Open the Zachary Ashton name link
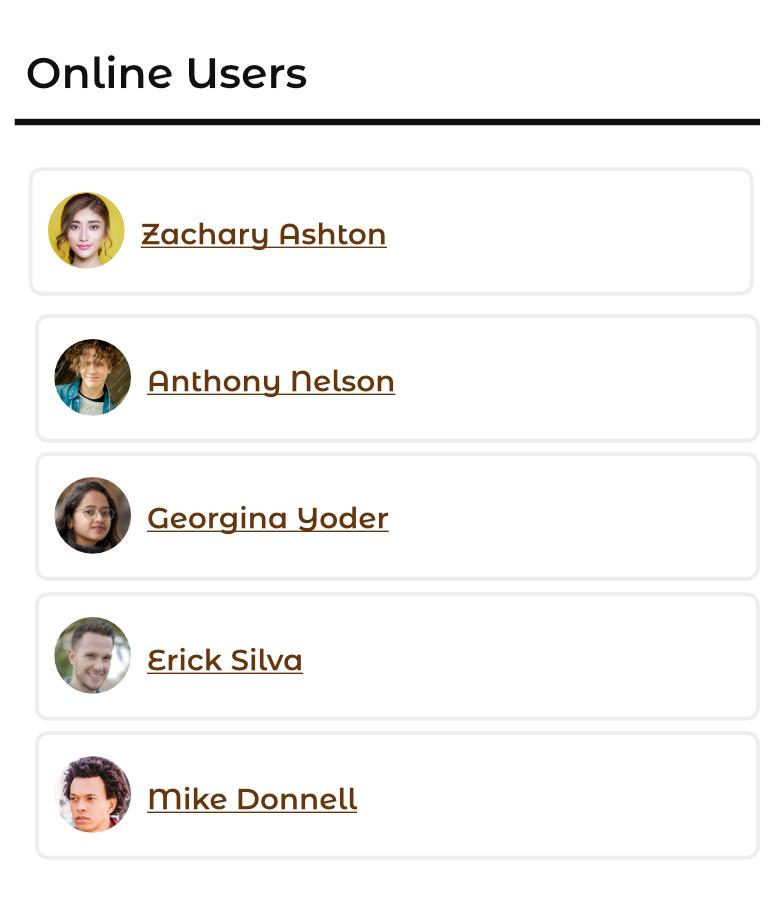The image size is (783, 900). (x=263, y=234)
